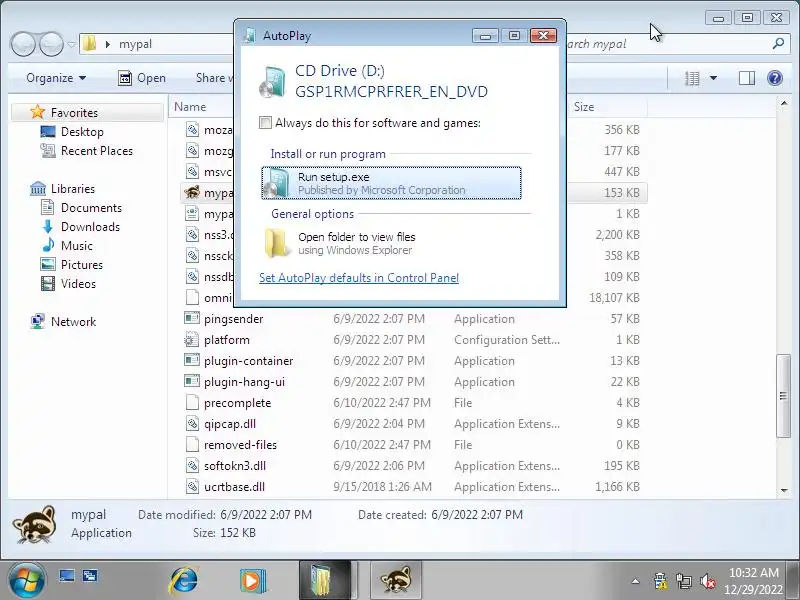The width and height of the screenshot is (800, 600).
Task: Select the precomplete file icon
Action: click(192, 403)
